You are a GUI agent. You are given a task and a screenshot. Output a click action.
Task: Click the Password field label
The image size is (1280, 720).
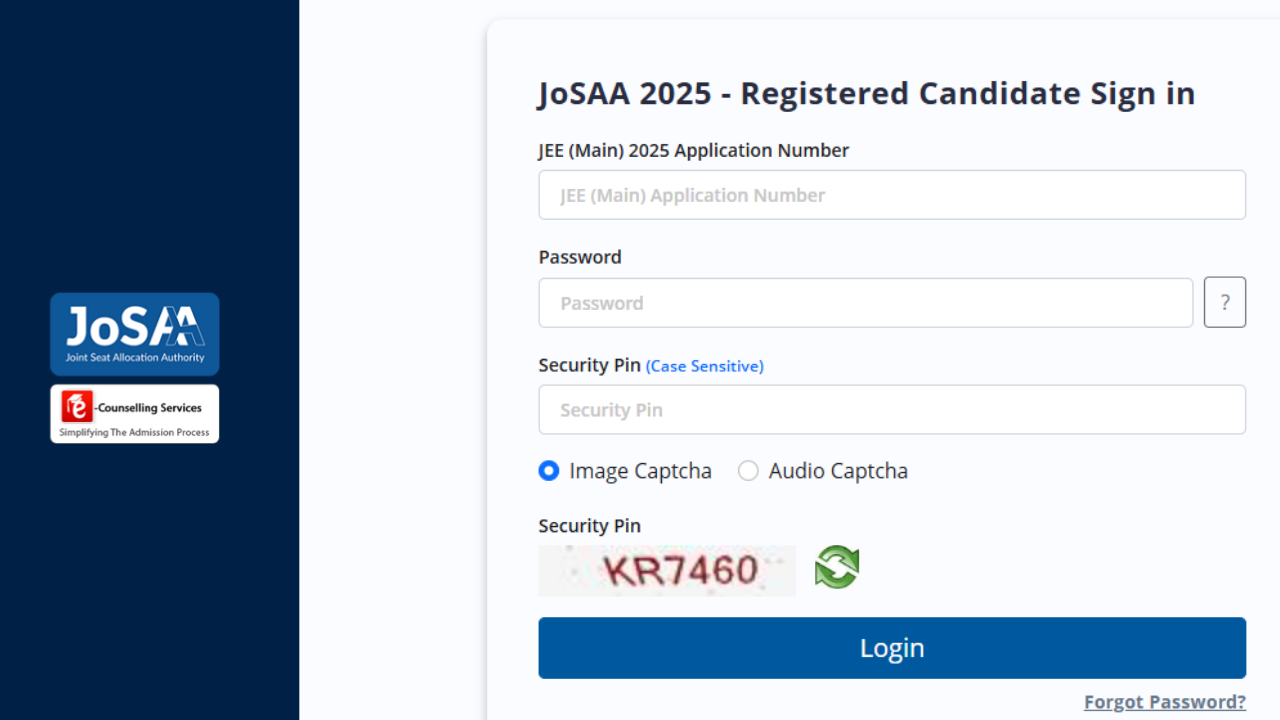(x=580, y=257)
